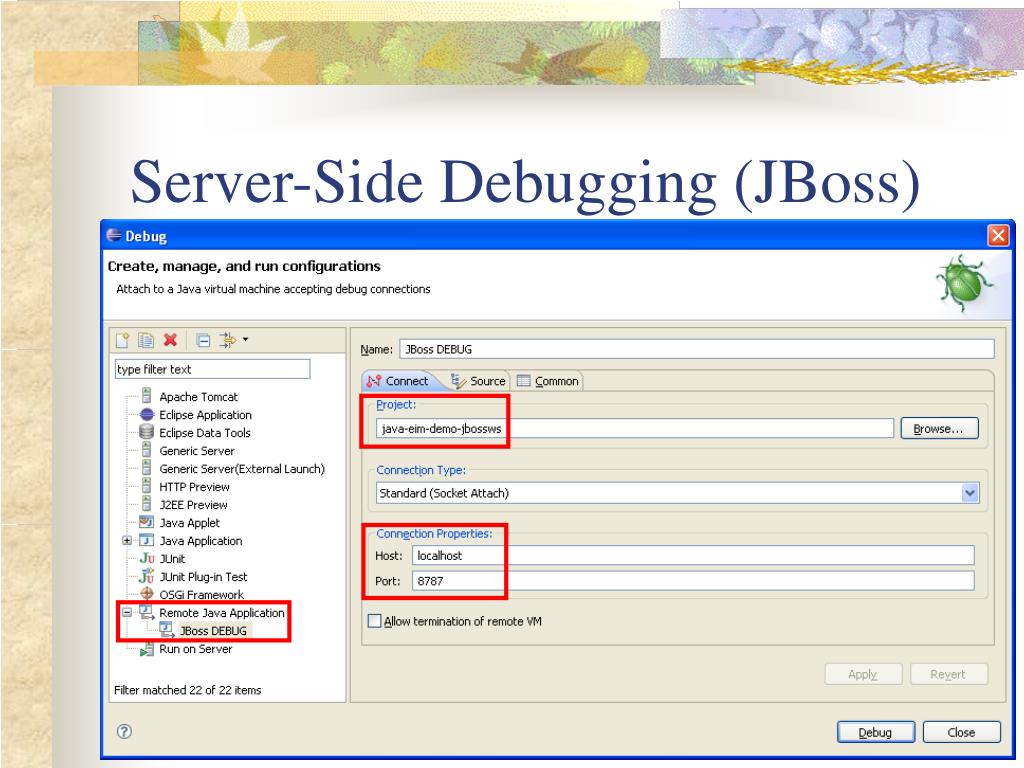
Task: Click the help question mark icon
Action: (124, 731)
